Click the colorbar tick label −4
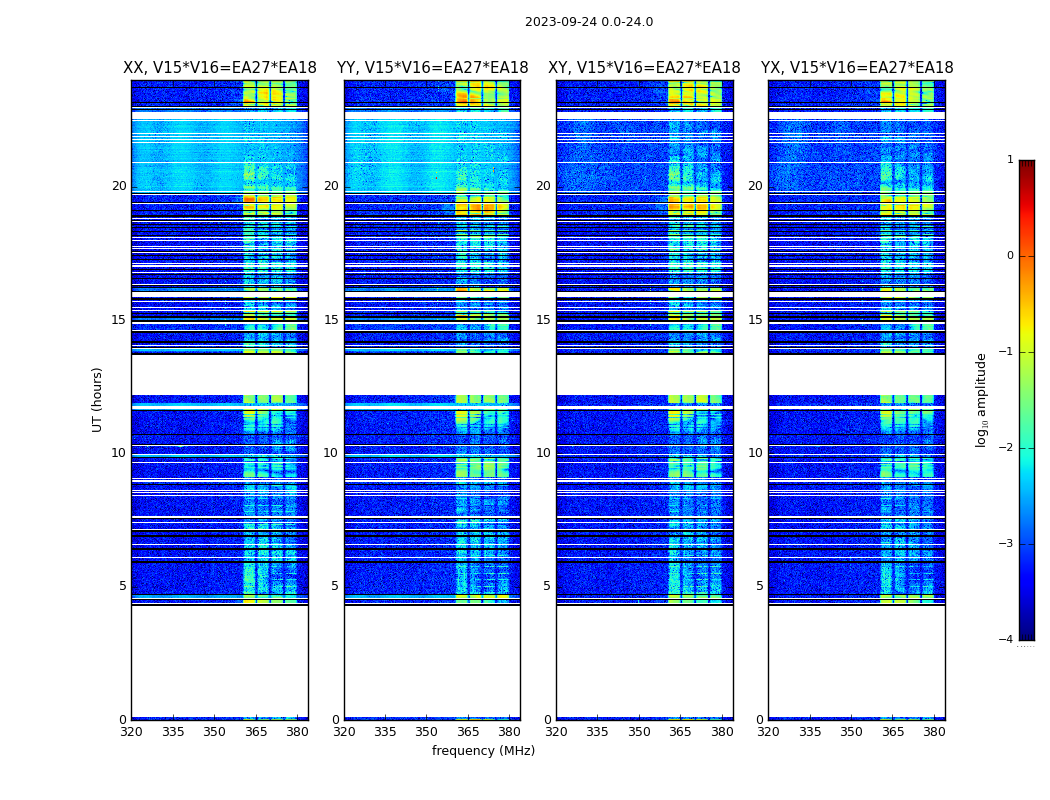Screen dimensions: 1050x800 (1008, 640)
